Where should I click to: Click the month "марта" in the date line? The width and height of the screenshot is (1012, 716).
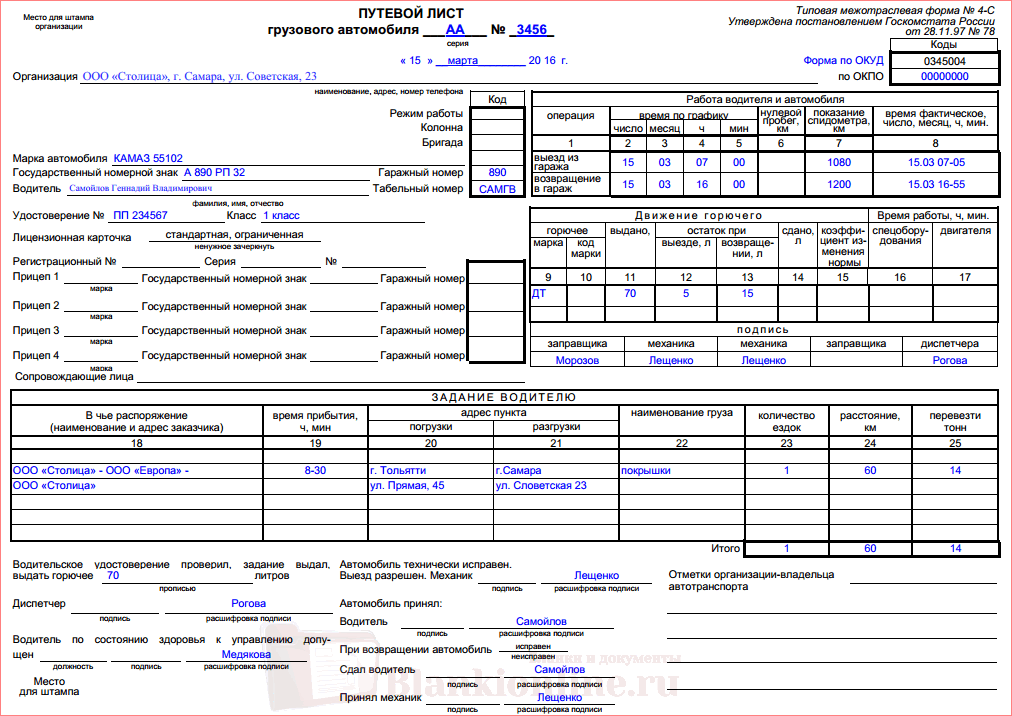coord(463,60)
